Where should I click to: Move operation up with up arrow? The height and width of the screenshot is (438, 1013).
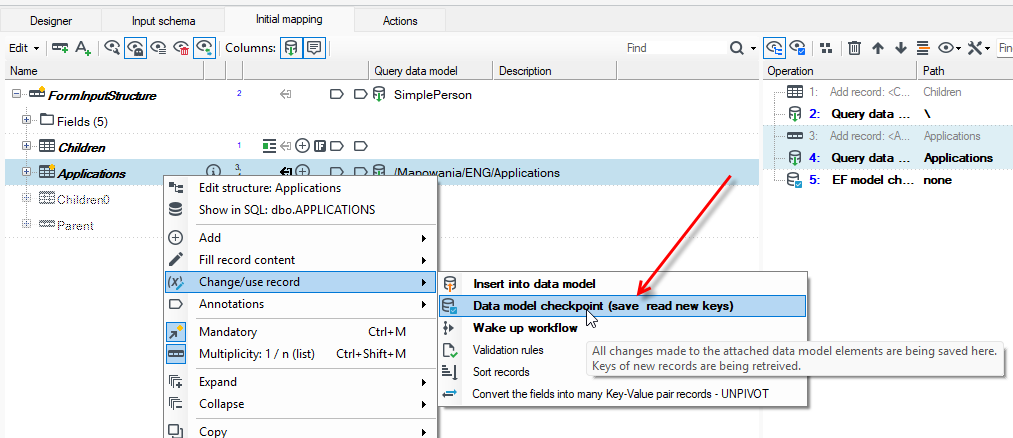877,47
